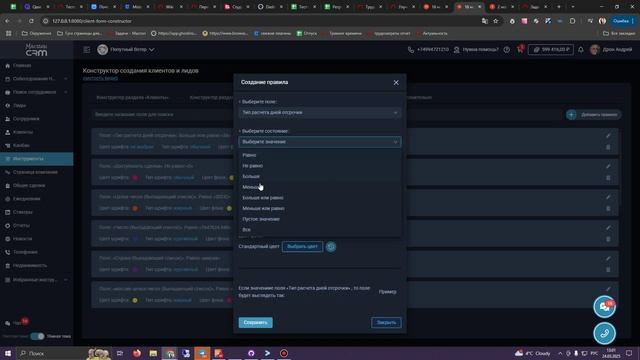640x360 pixels.
Task: Open the shopping cart icon in header
Action: click(x=520, y=50)
